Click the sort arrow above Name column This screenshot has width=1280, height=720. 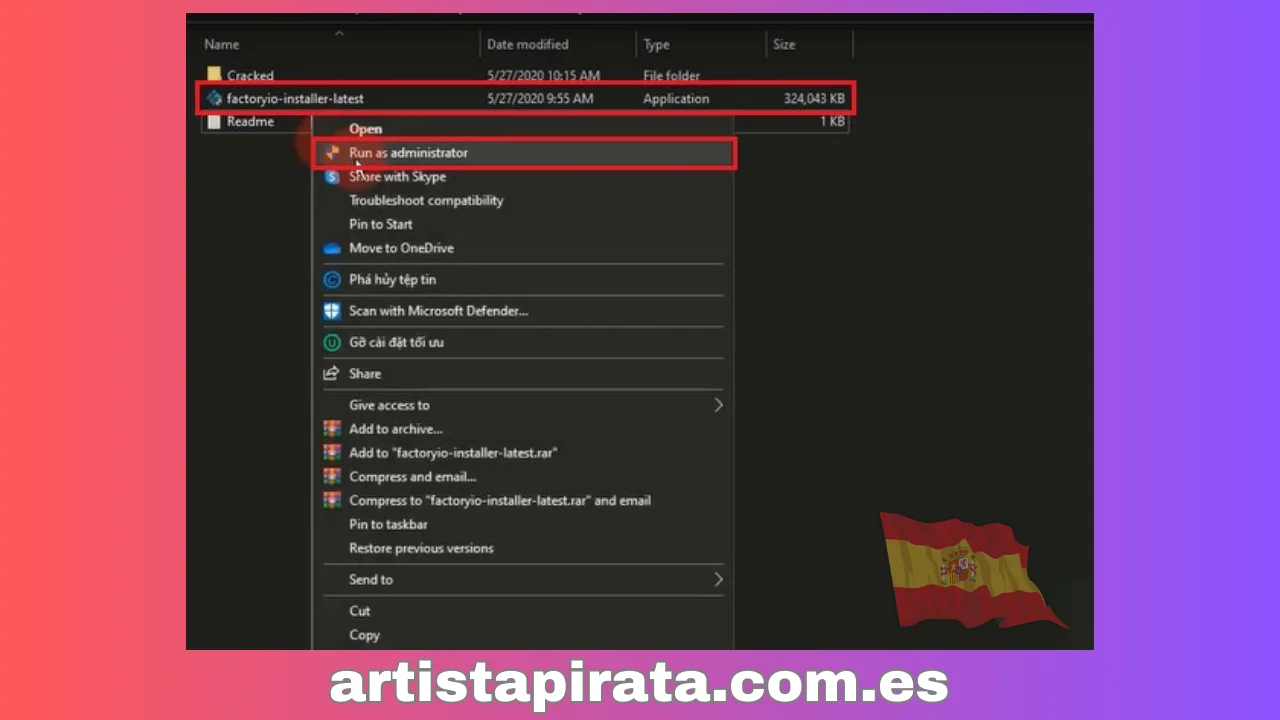(339, 34)
